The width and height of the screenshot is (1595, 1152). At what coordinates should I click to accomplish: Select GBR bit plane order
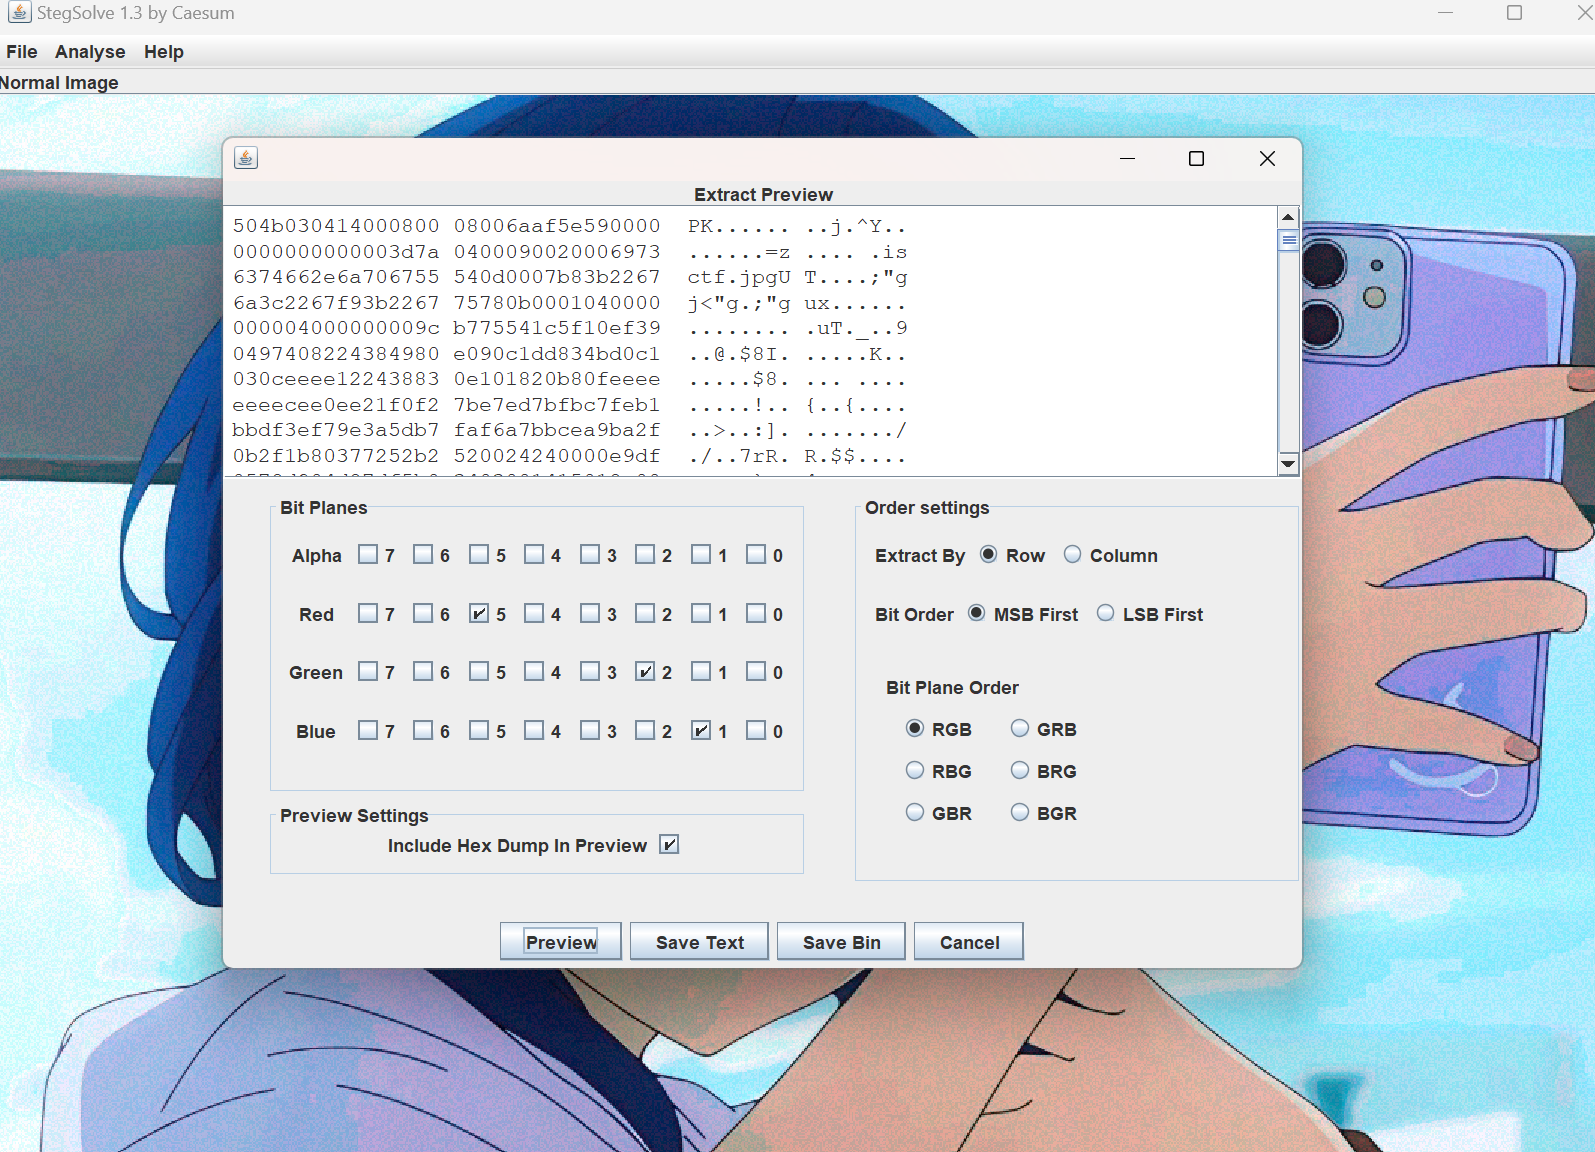pyautogui.click(x=914, y=812)
